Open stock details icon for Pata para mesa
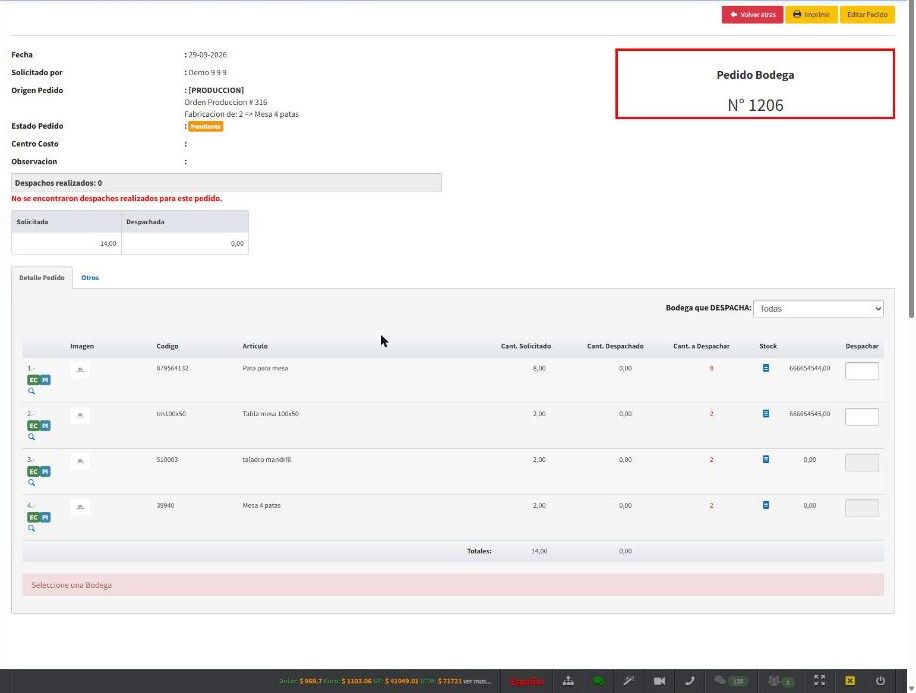 pyautogui.click(x=766, y=368)
